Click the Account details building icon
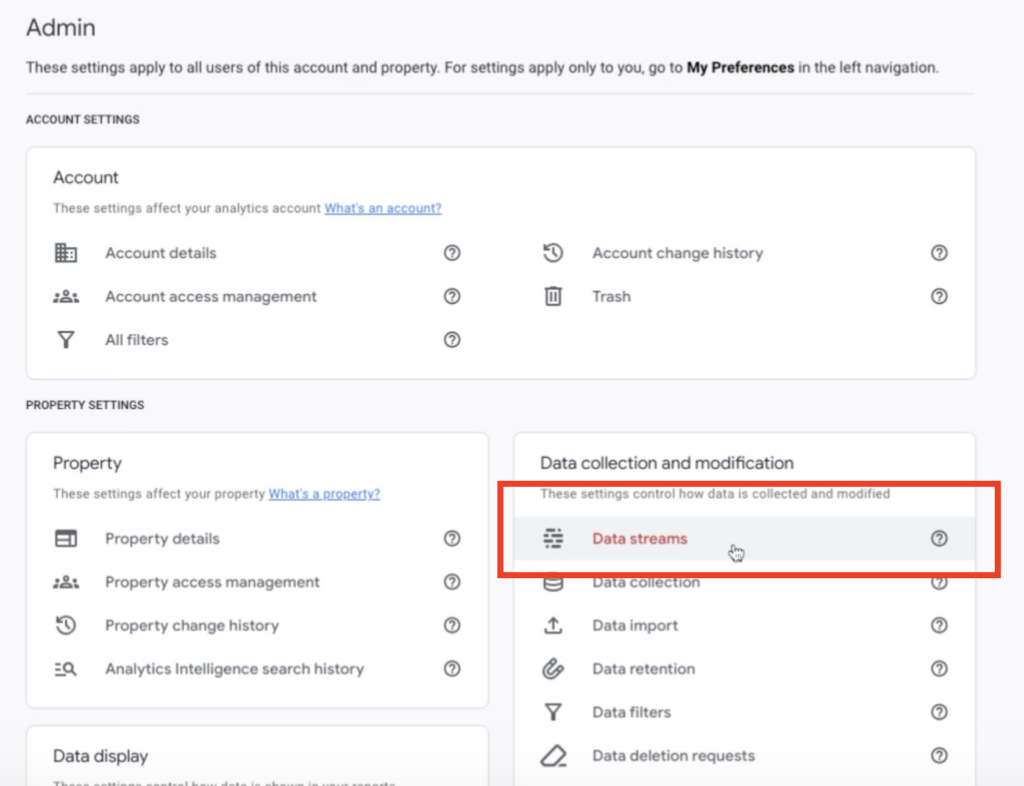 click(x=65, y=253)
